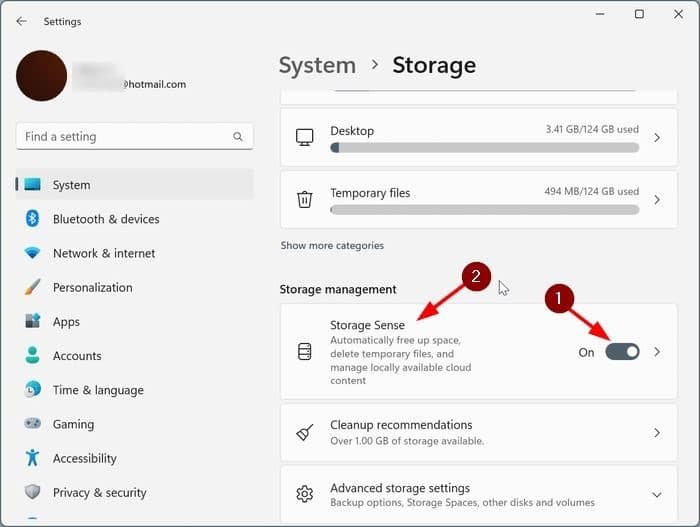Image resolution: width=700 pixels, height=527 pixels.
Task: Click the Storage Sense title text
Action: coord(367,325)
